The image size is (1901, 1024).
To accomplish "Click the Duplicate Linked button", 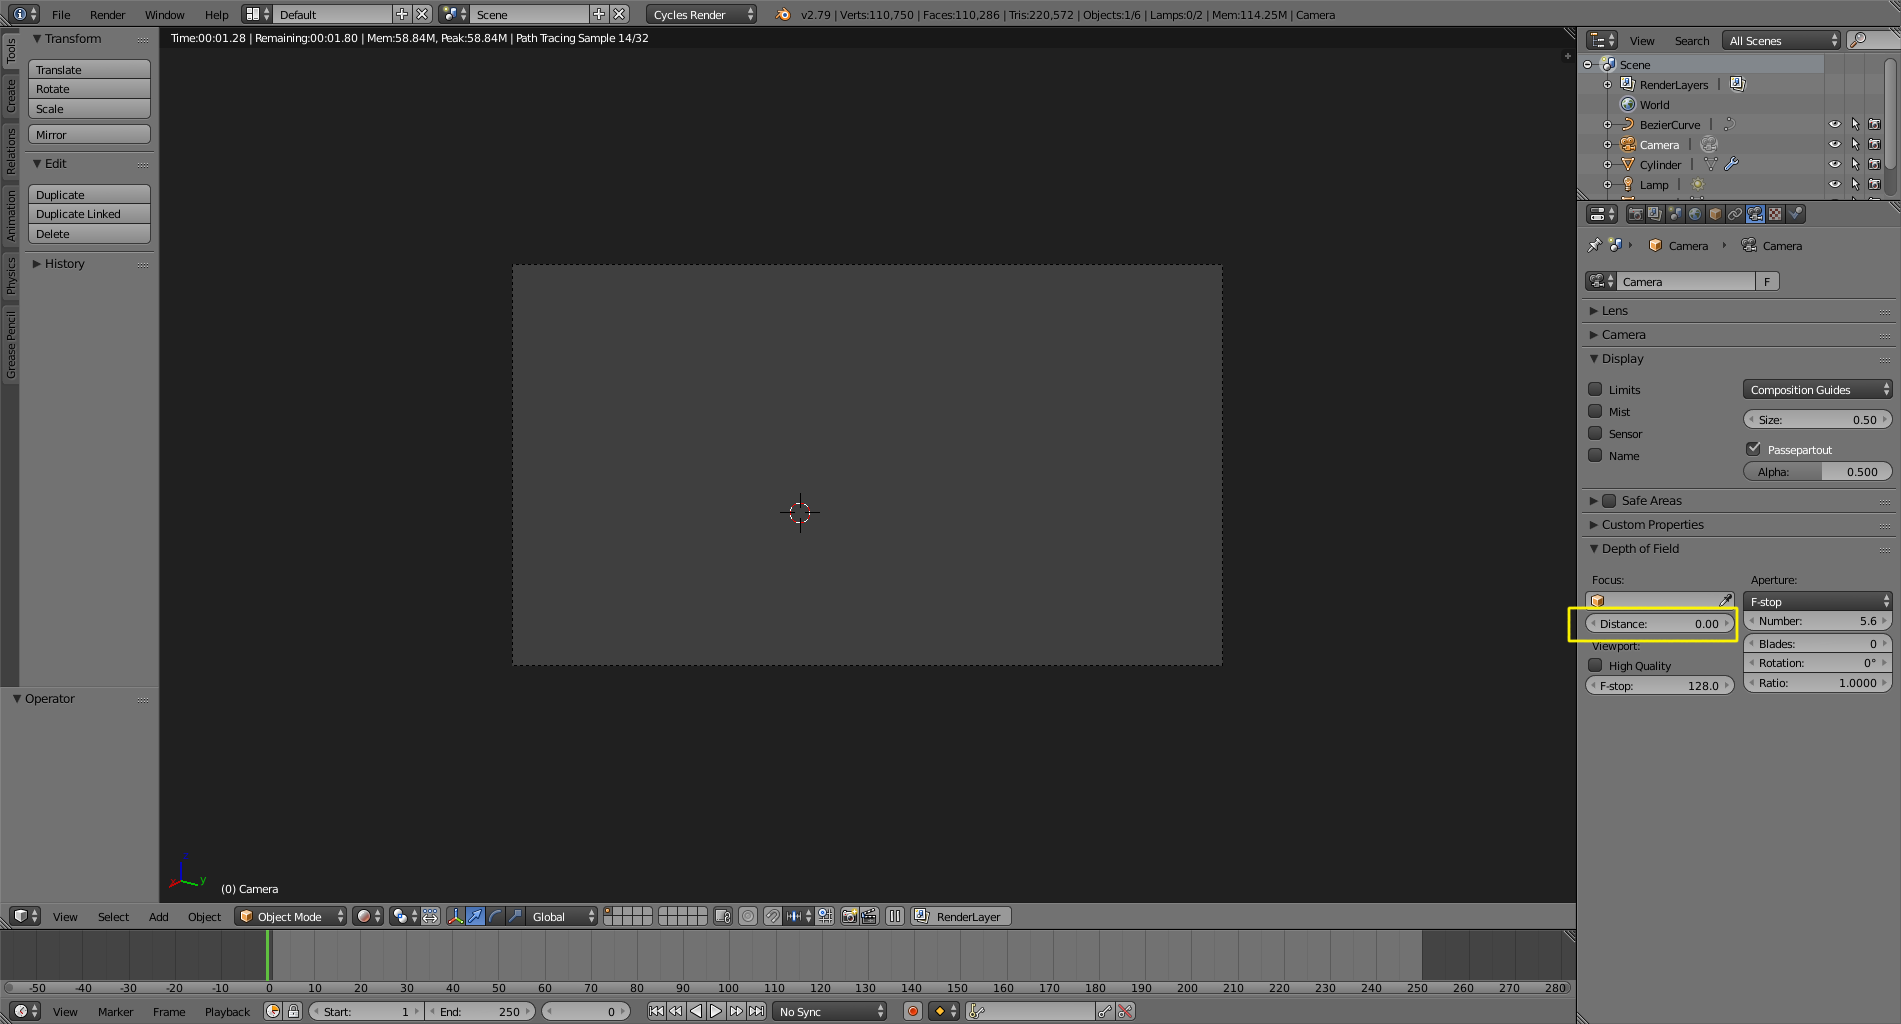I will point(89,214).
